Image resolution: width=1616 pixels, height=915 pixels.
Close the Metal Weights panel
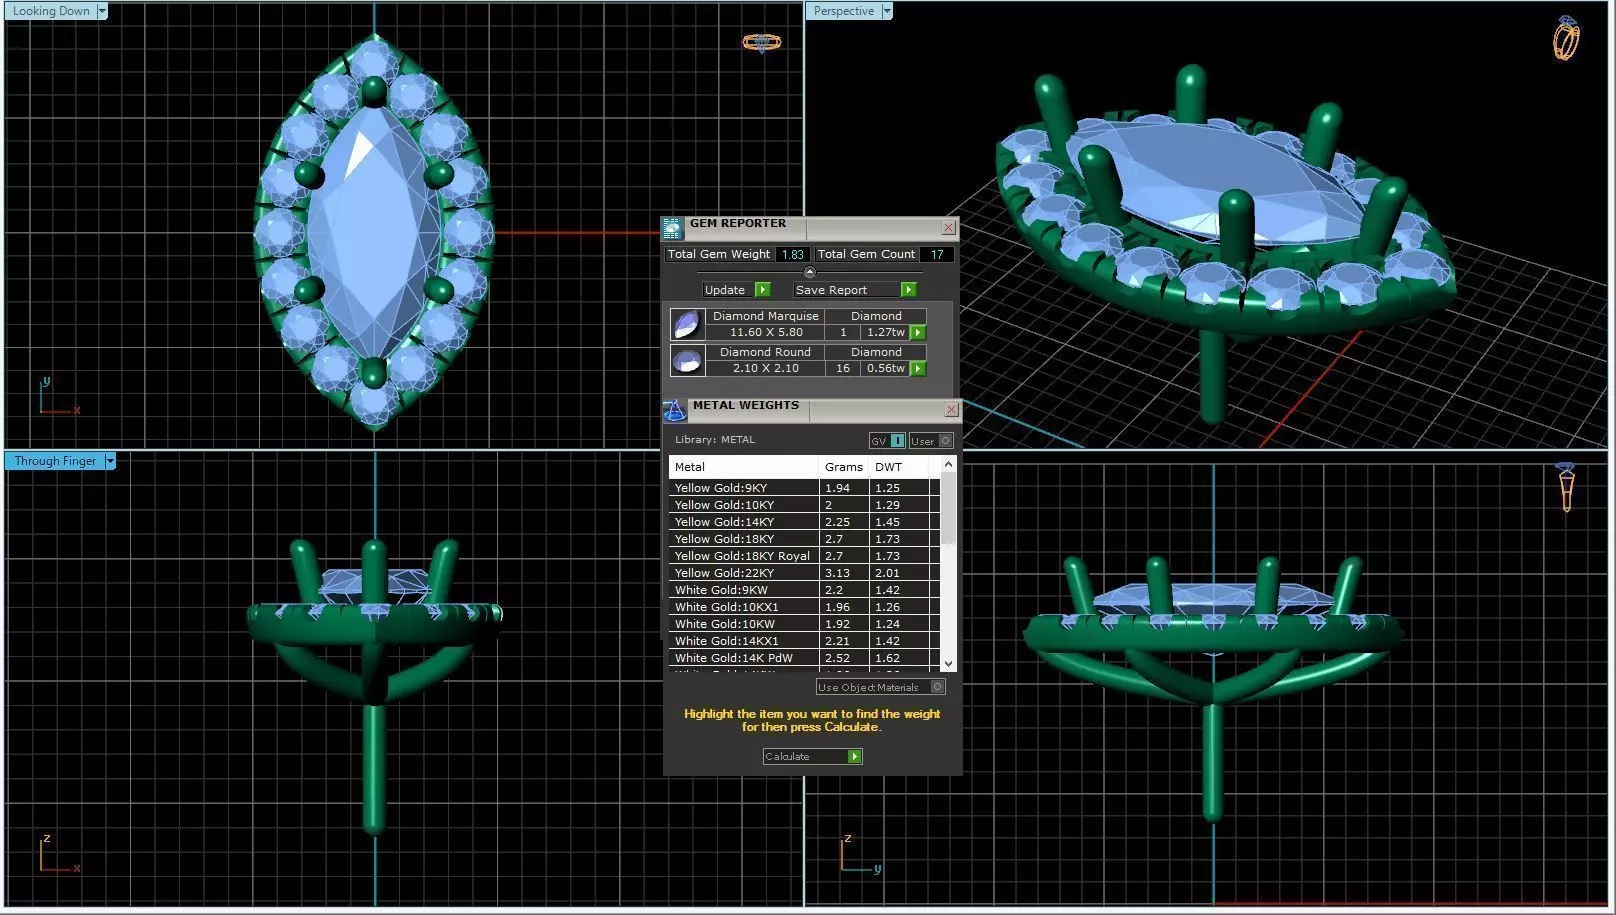(951, 410)
